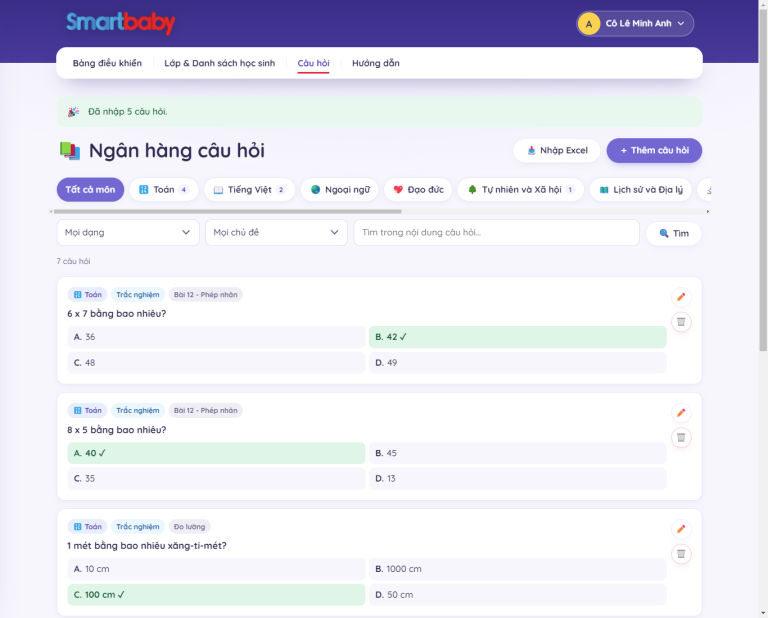The height and width of the screenshot is (618, 768).
Task: Click 'Trắc nghiệm' tag on 1 mét question
Action: [138, 526]
